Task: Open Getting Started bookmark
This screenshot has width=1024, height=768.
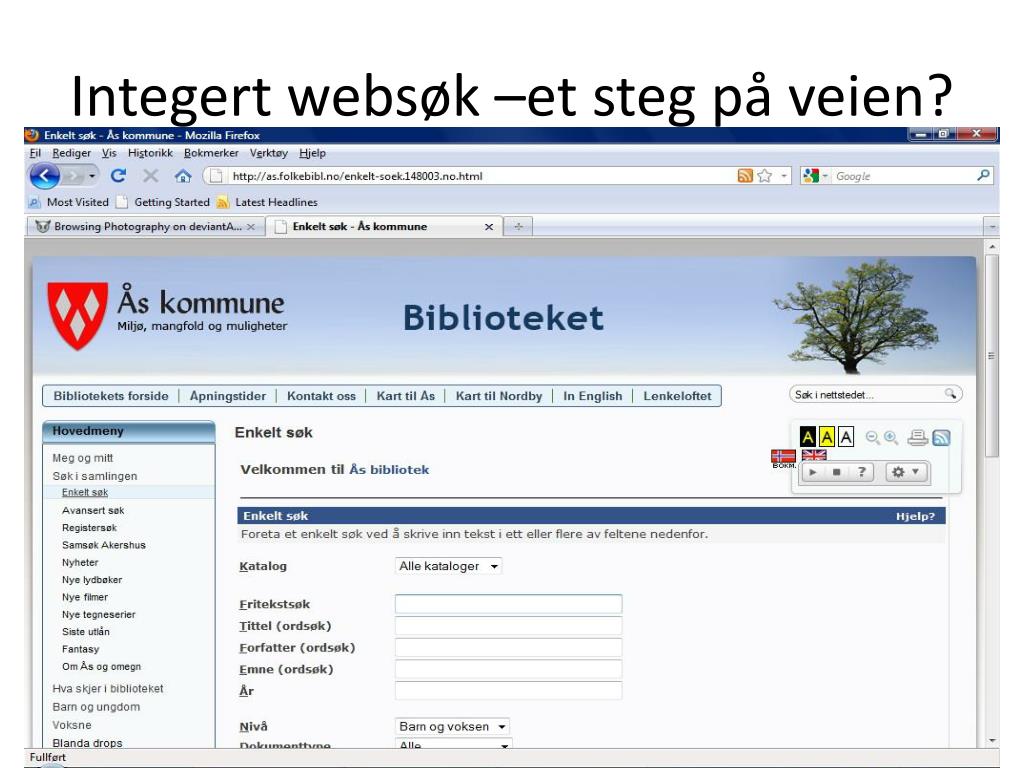Action: click(163, 202)
